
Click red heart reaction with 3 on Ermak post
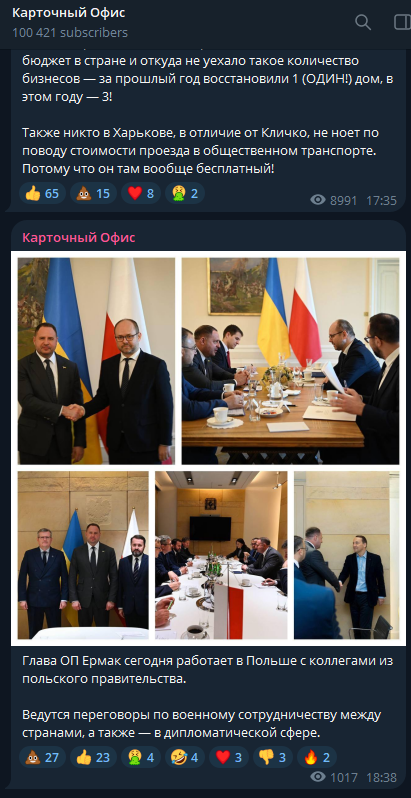point(229,757)
